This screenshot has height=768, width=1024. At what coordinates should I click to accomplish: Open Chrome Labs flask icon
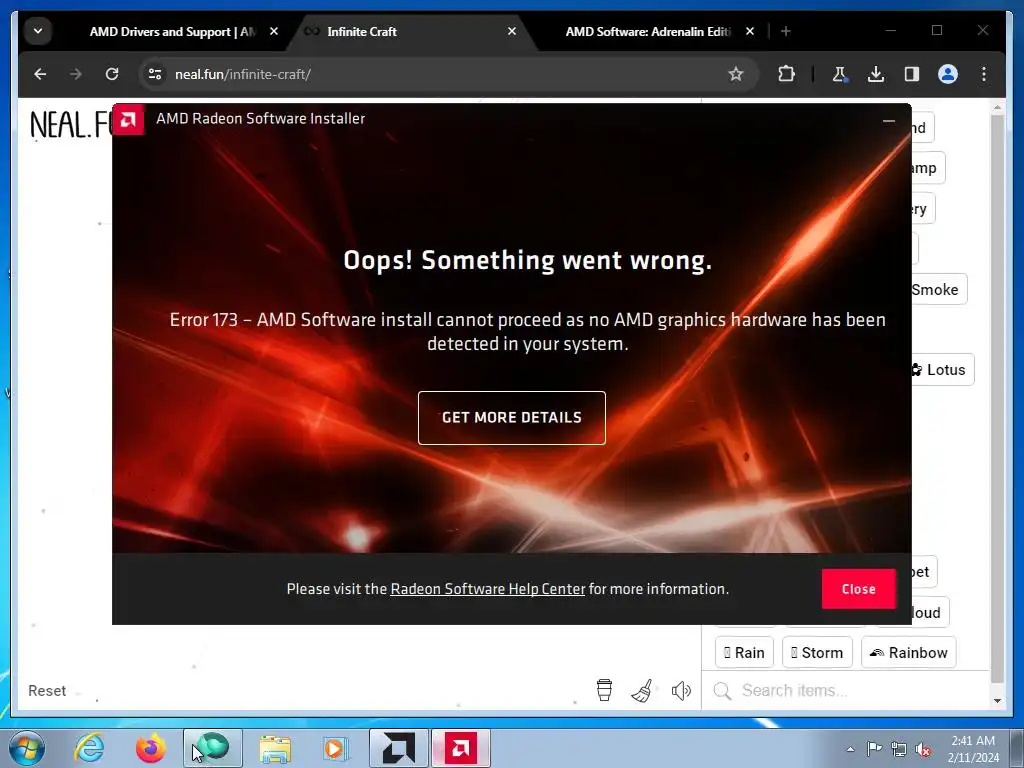840,74
